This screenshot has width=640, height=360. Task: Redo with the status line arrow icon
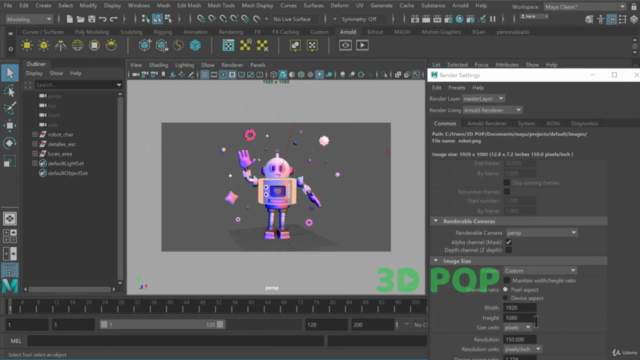113,19
